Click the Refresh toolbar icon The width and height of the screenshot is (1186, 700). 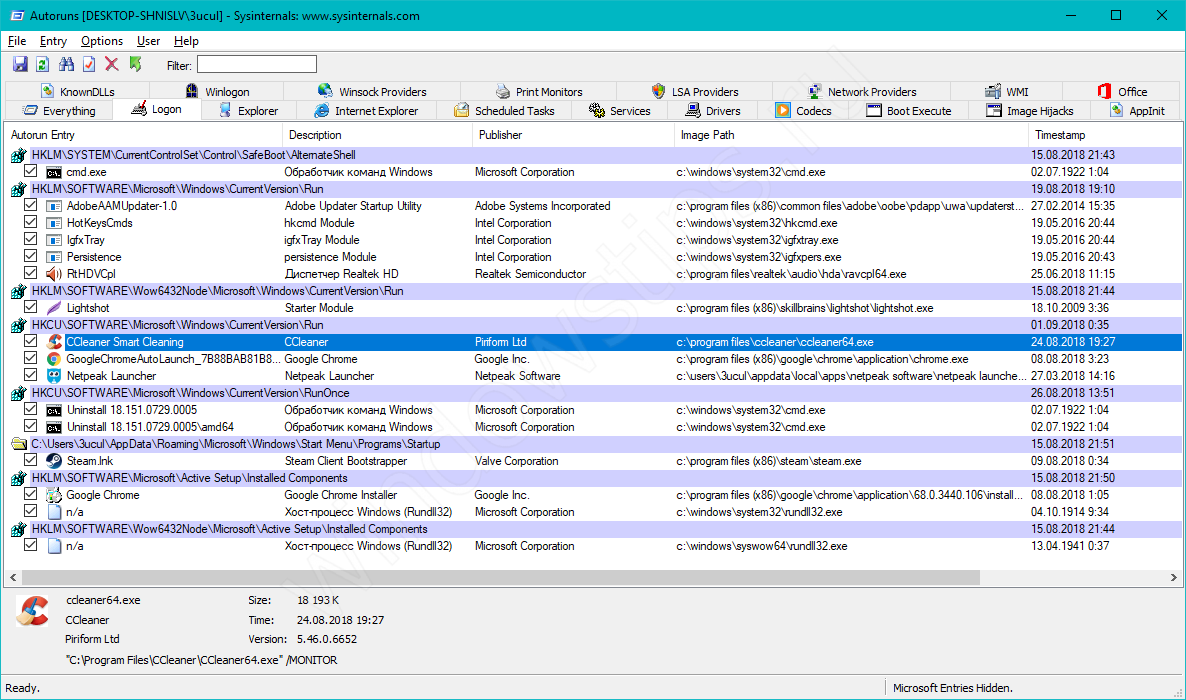pyautogui.click(x=43, y=65)
